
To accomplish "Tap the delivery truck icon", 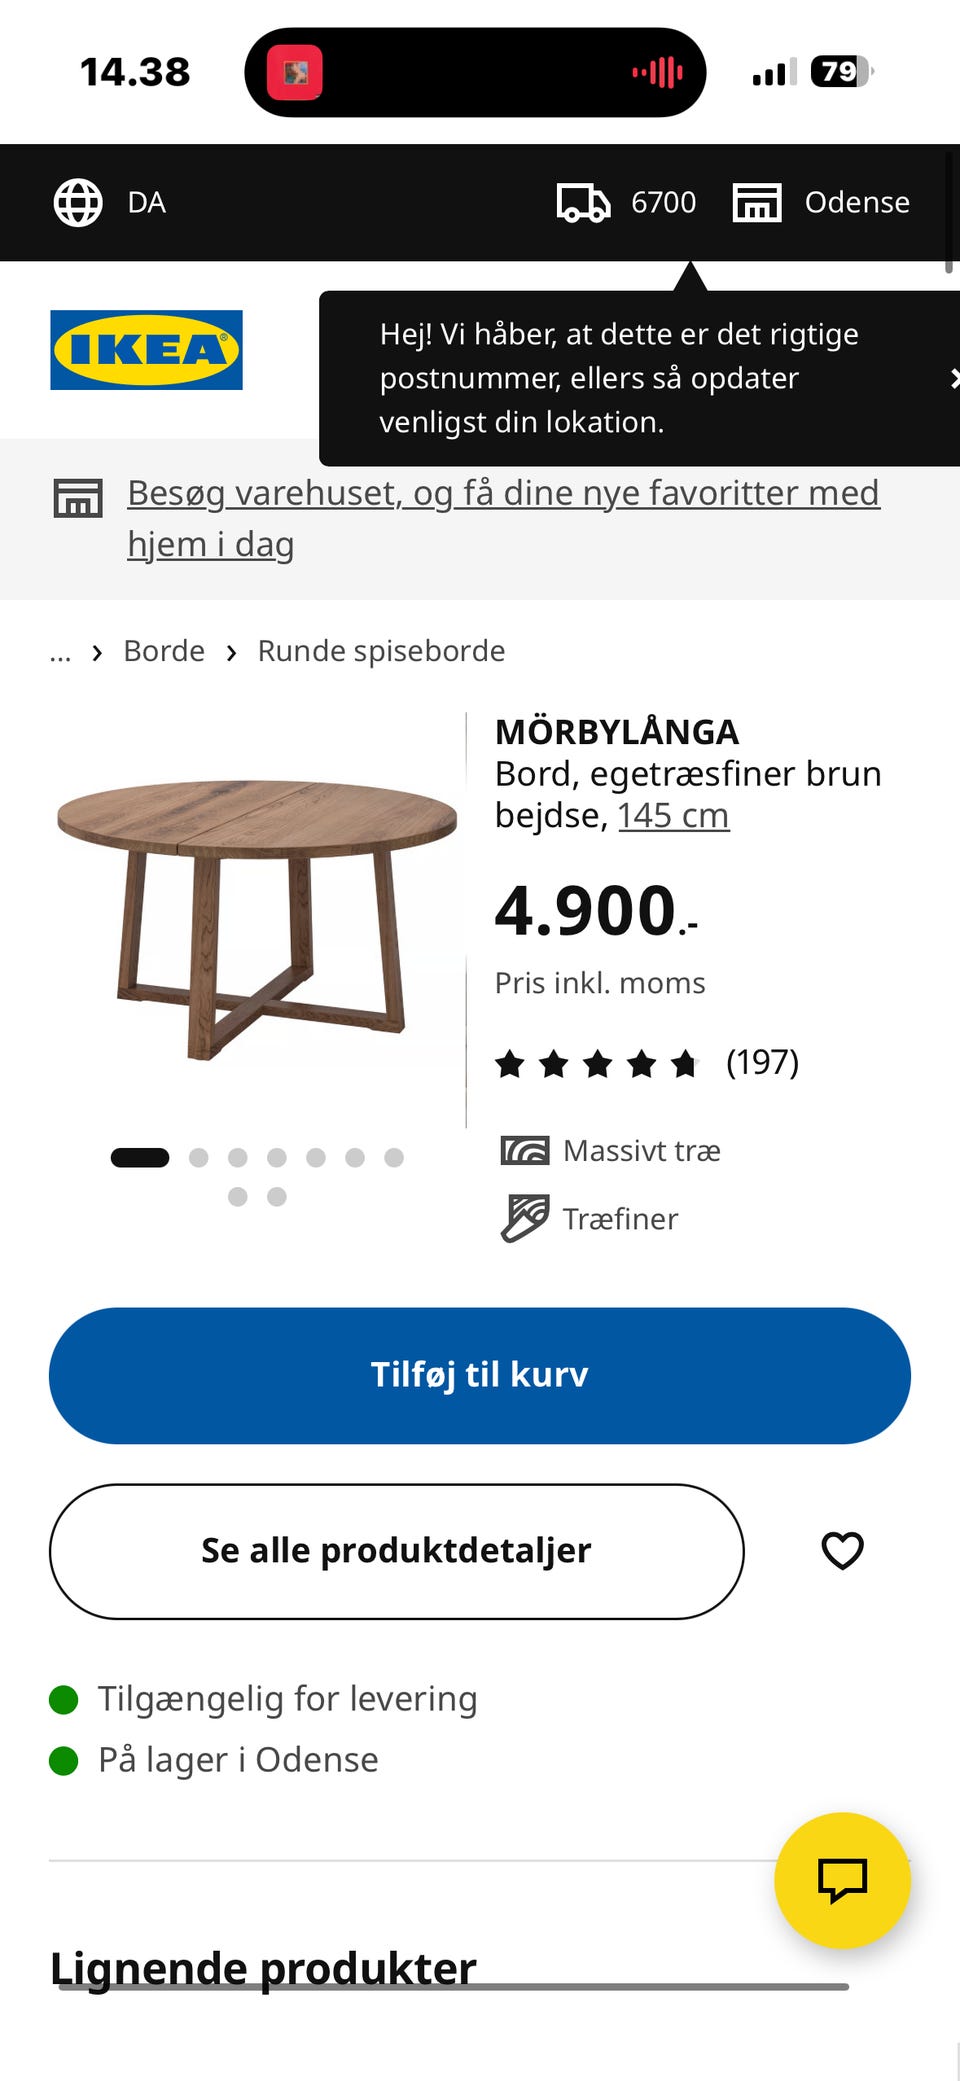I will [x=583, y=203].
